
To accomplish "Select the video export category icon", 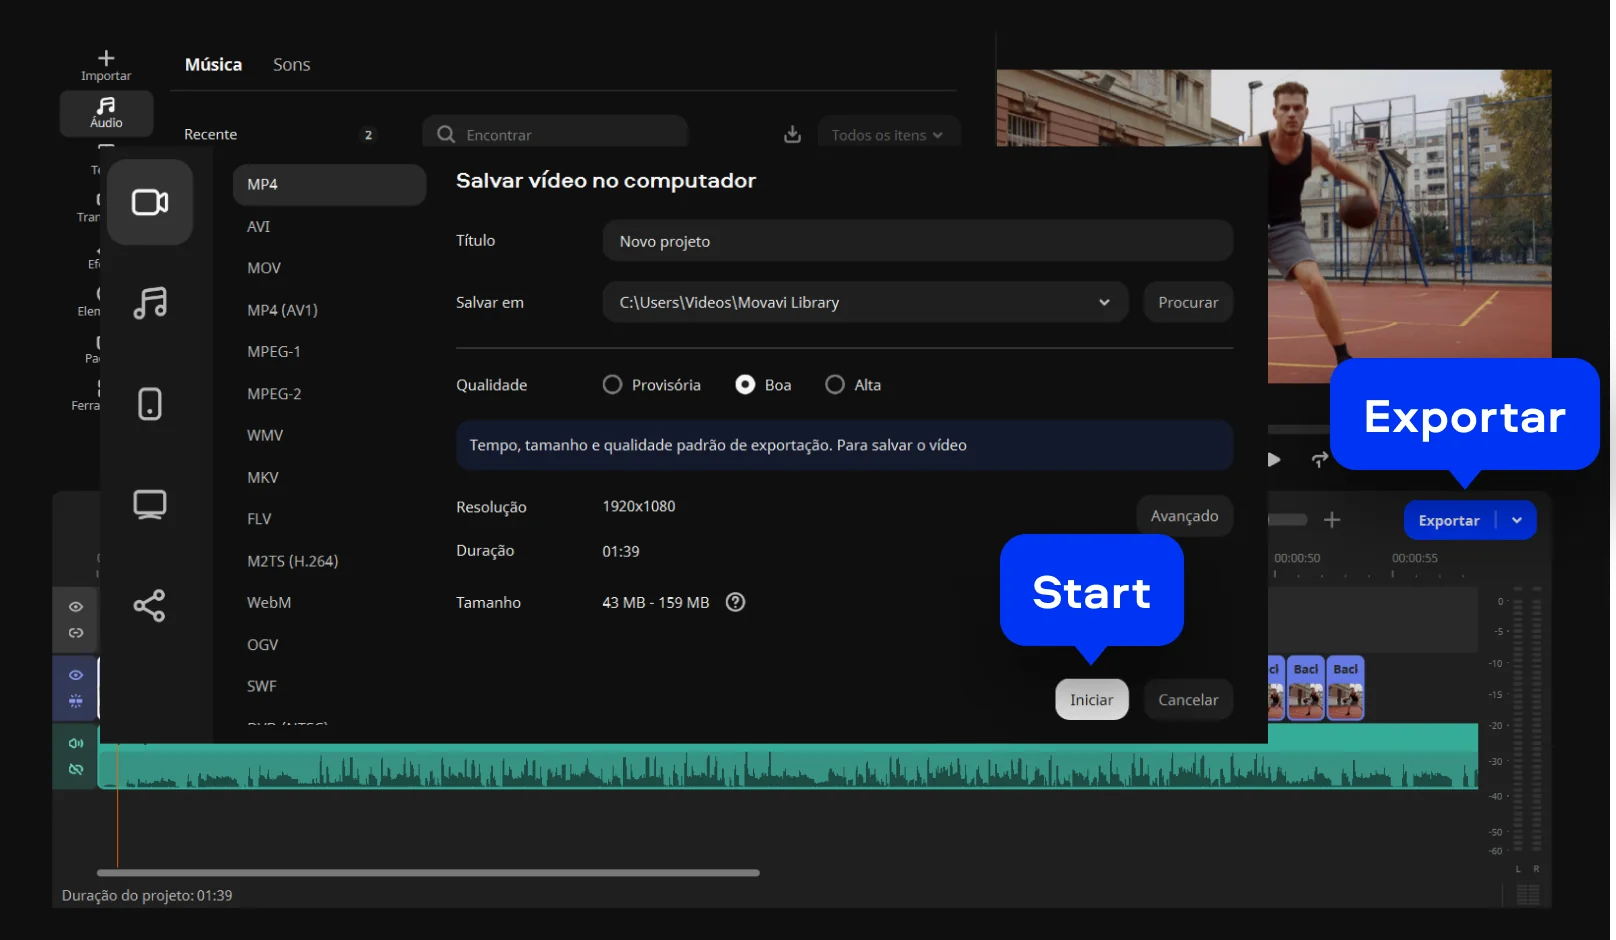I will (x=150, y=202).
